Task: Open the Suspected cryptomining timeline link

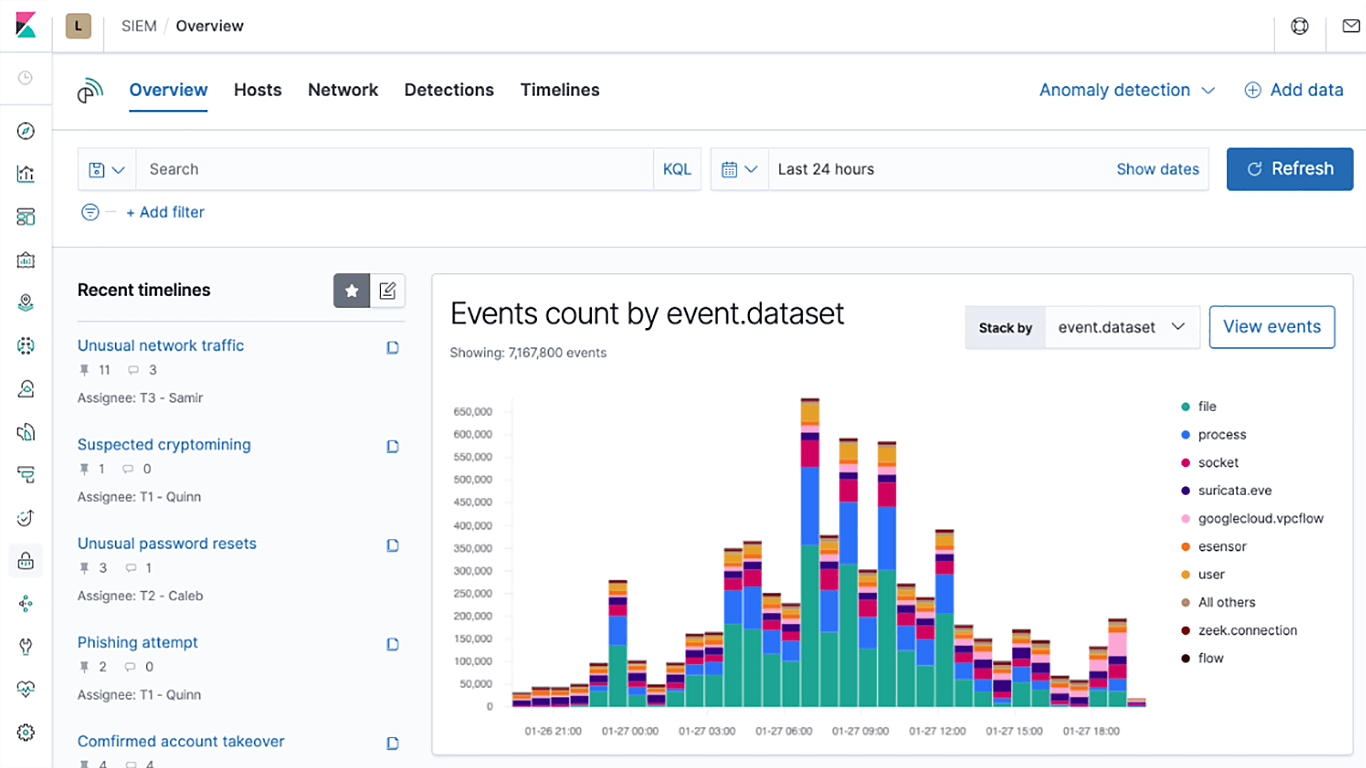Action: (x=164, y=444)
